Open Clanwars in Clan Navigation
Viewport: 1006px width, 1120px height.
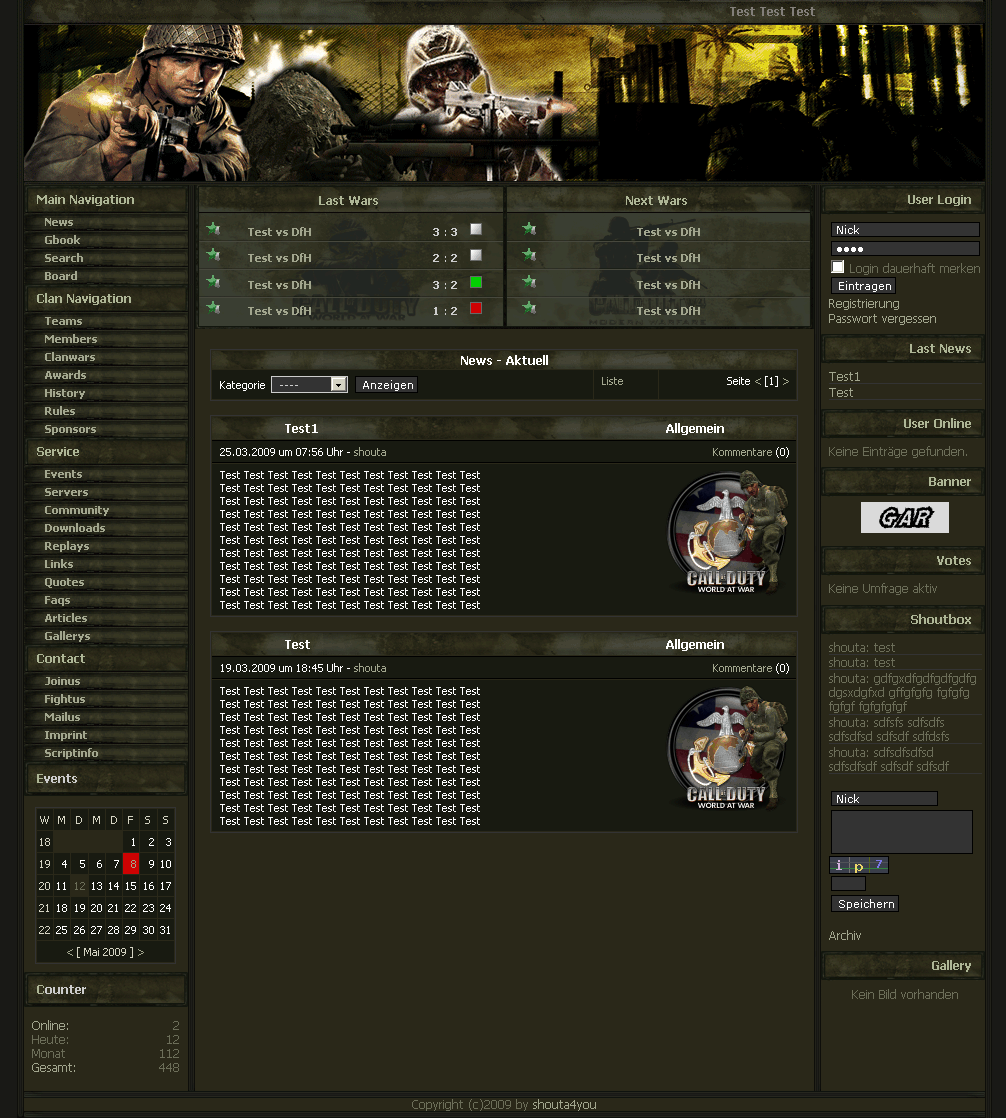point(69,357)
